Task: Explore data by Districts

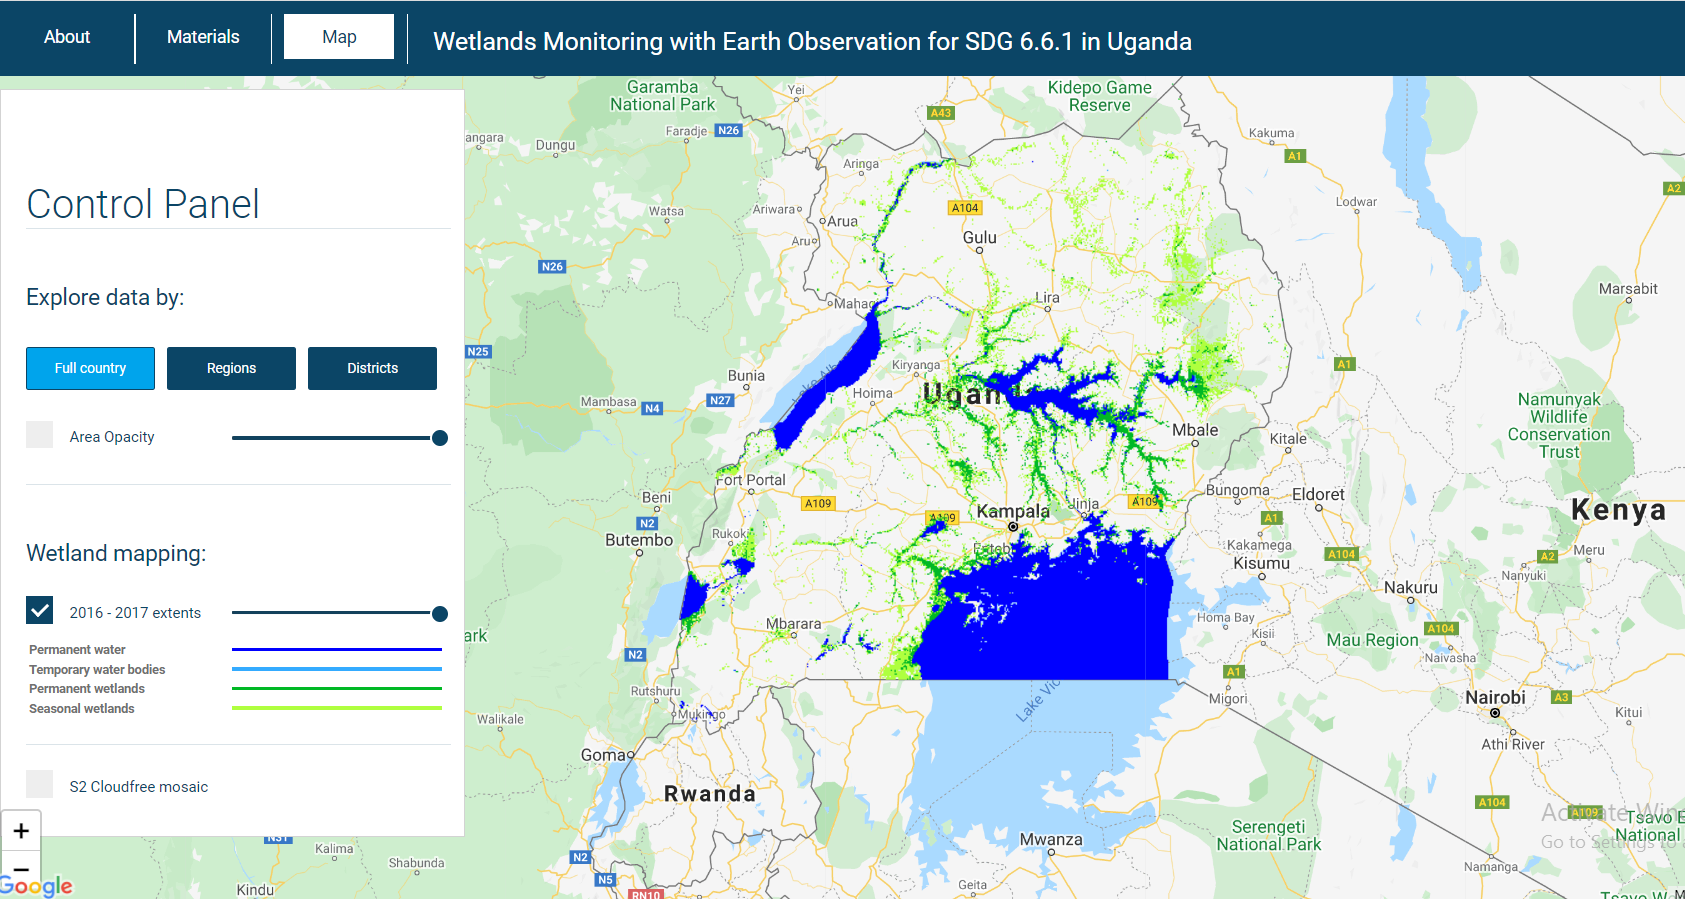Action: coord(372,368)
